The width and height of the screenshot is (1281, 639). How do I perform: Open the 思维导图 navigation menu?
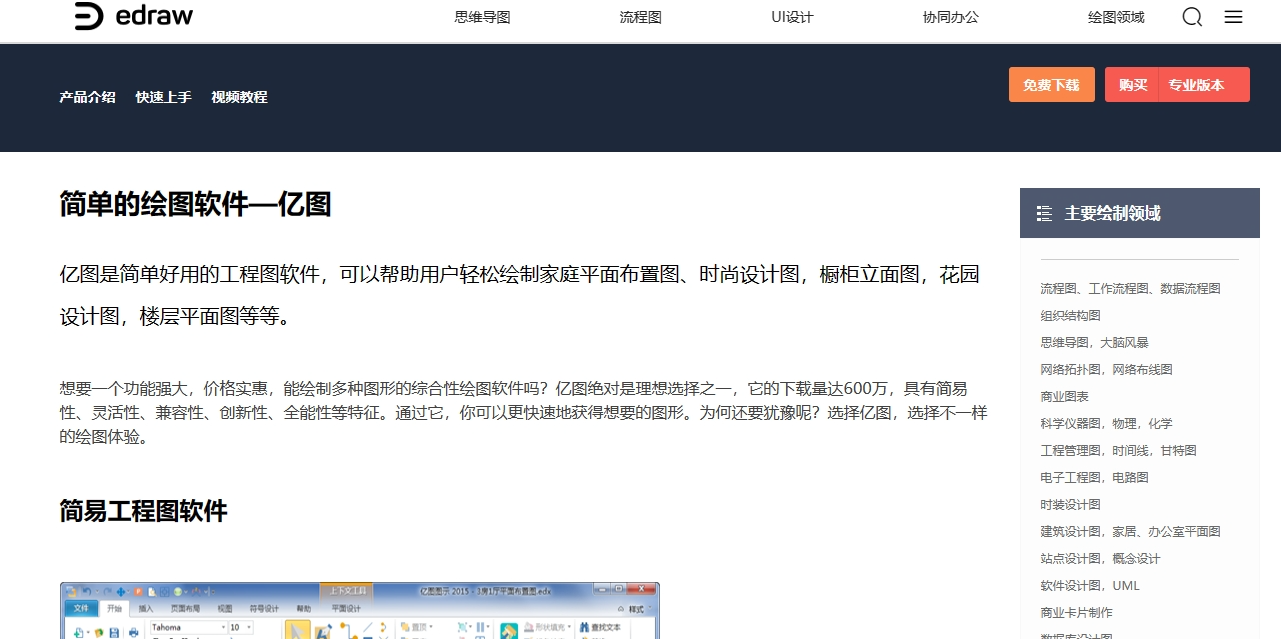(x=482, y=17)
